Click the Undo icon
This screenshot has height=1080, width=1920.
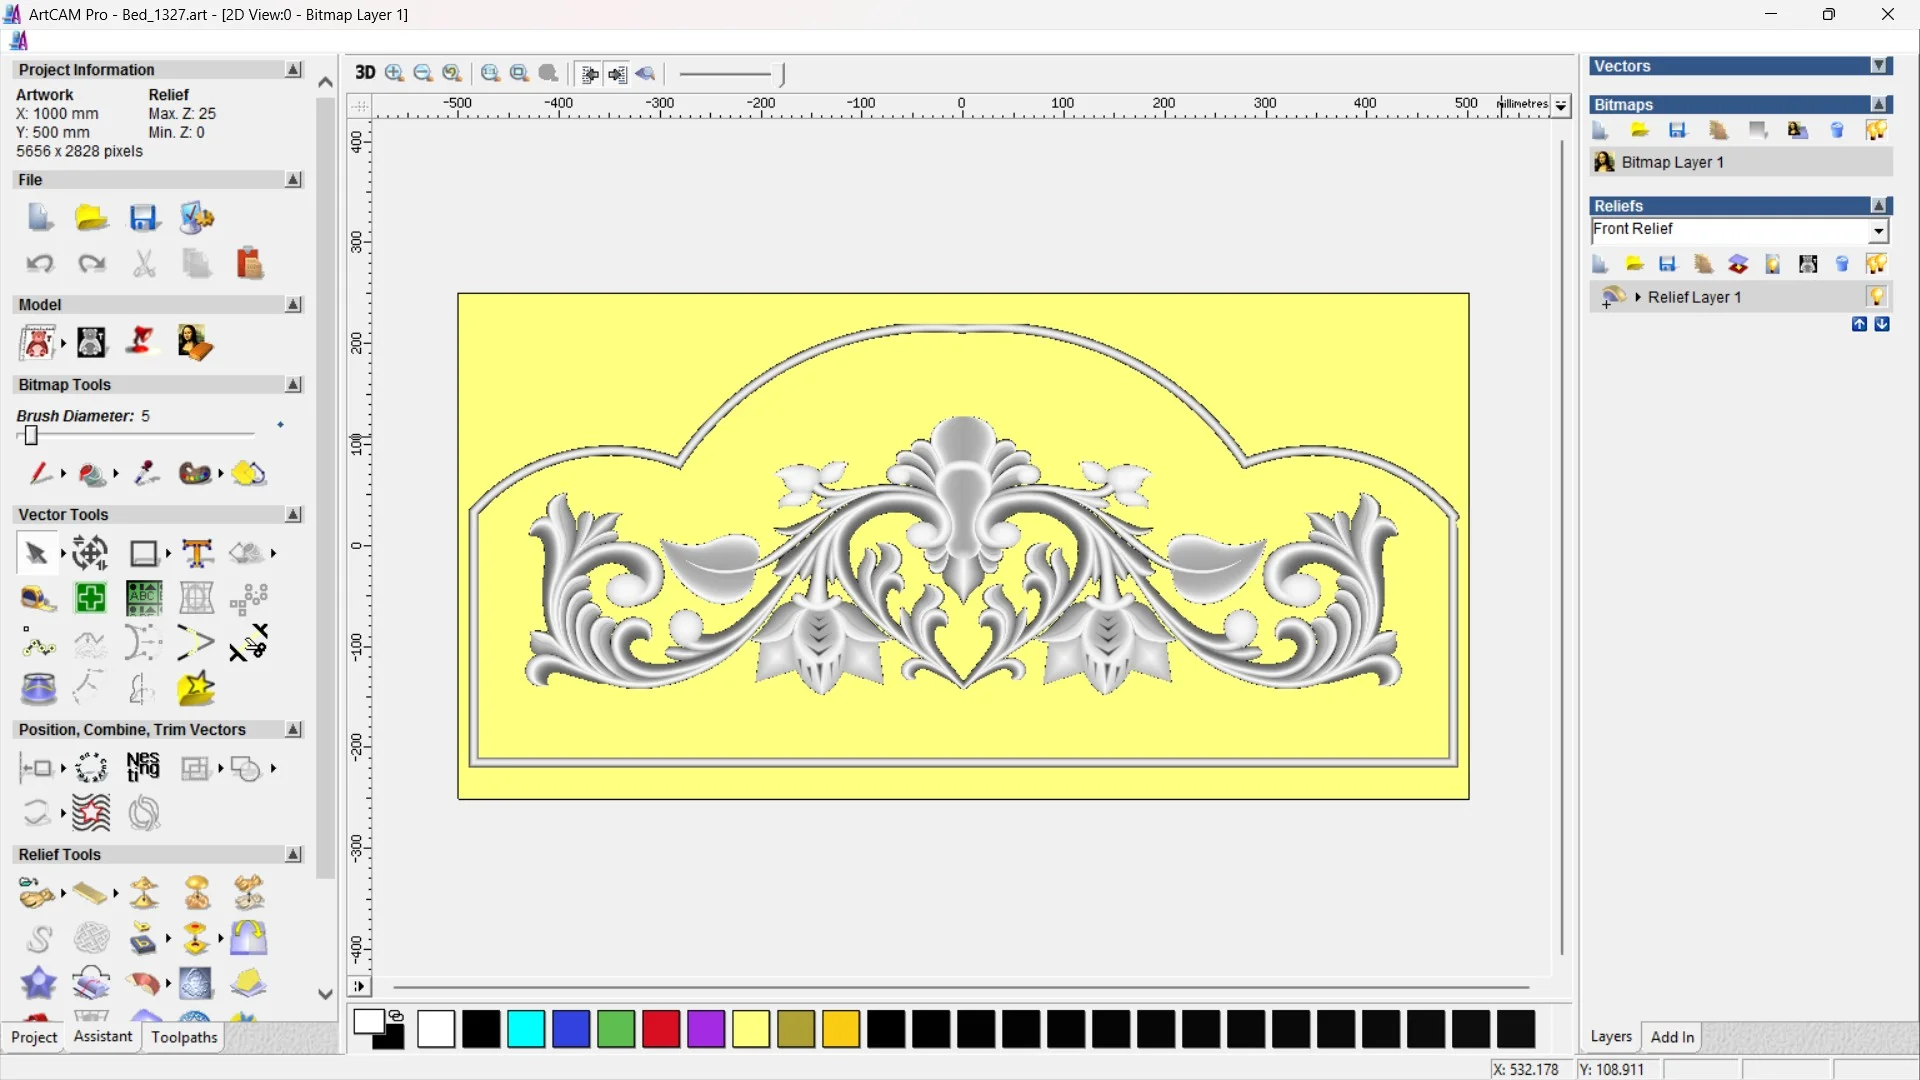(40, 264)
